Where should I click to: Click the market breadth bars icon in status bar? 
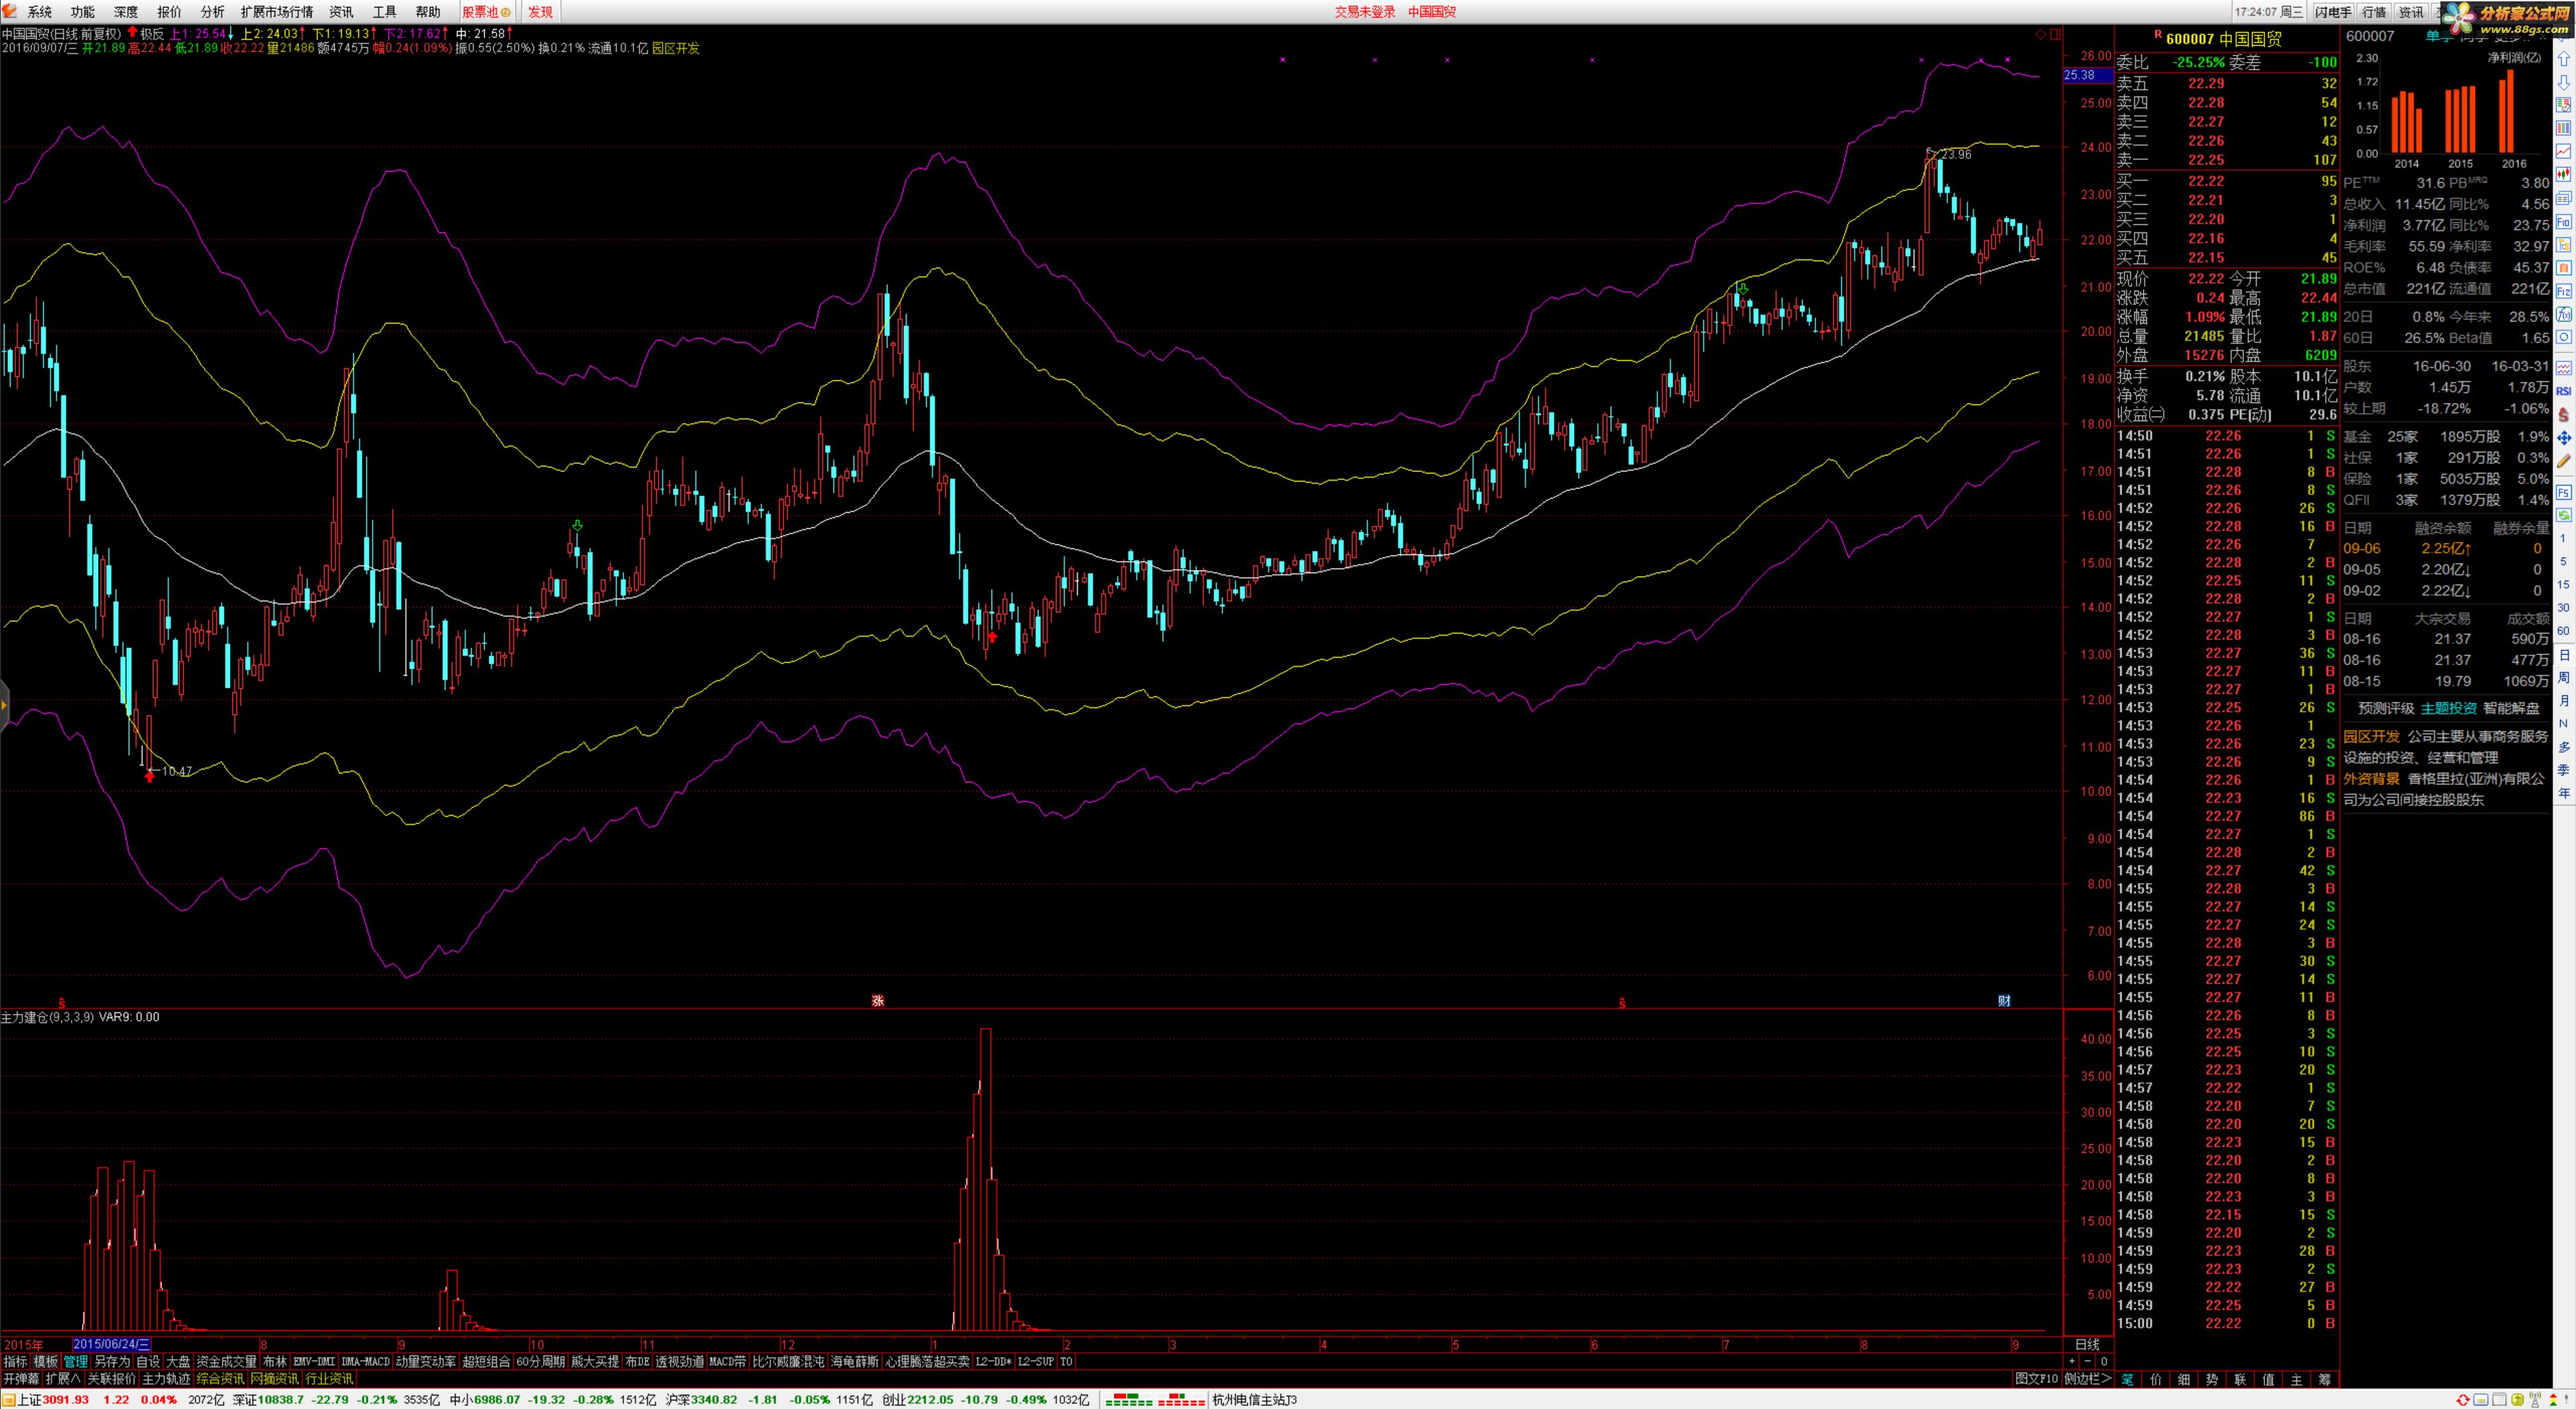1155,1400
